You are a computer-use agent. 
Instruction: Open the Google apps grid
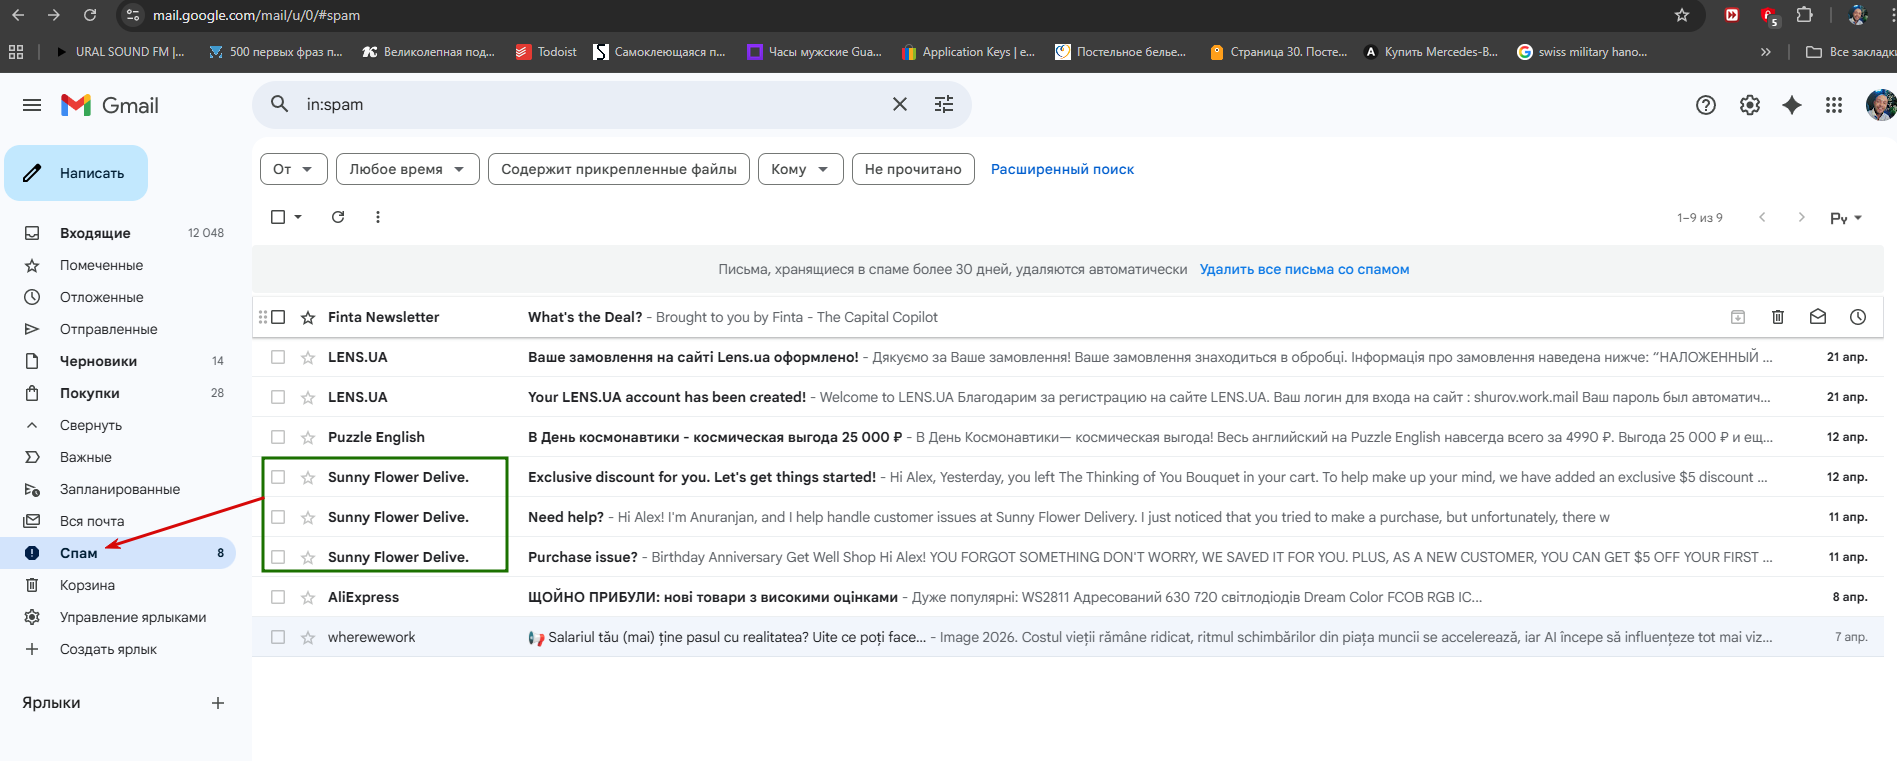[x=1834, y=105]
